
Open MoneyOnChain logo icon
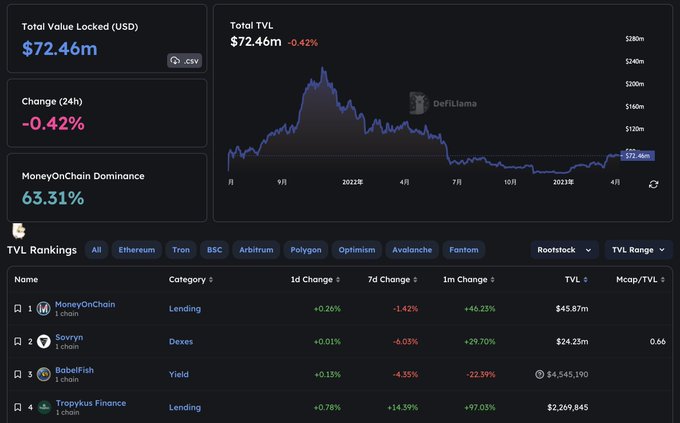point(43,308)
